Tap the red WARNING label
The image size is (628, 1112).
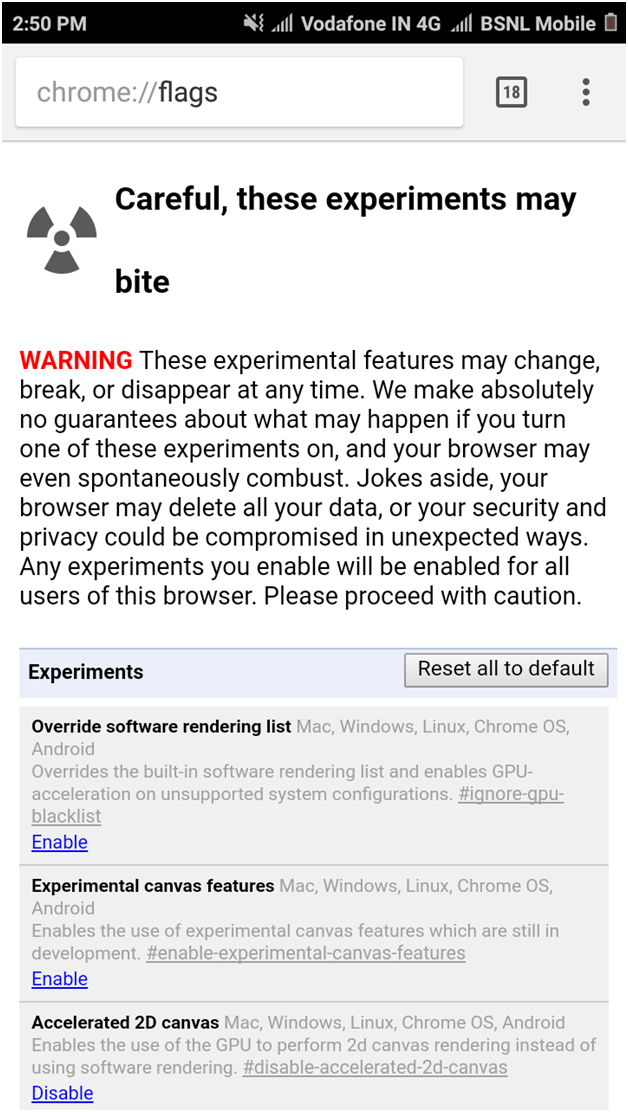pyautogui.click(x=76, y=360)
